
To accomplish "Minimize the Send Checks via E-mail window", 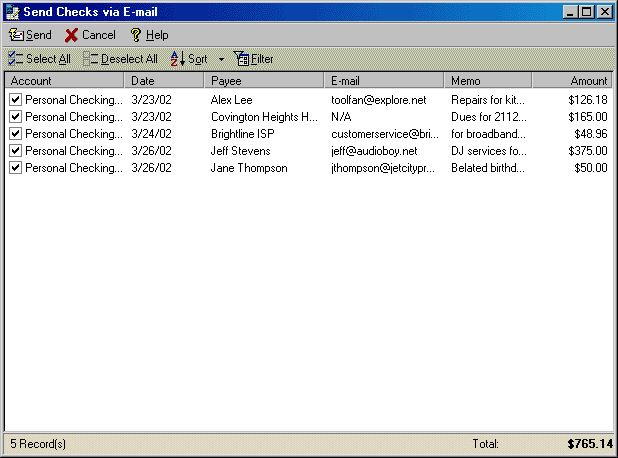I will click(570, 12).
